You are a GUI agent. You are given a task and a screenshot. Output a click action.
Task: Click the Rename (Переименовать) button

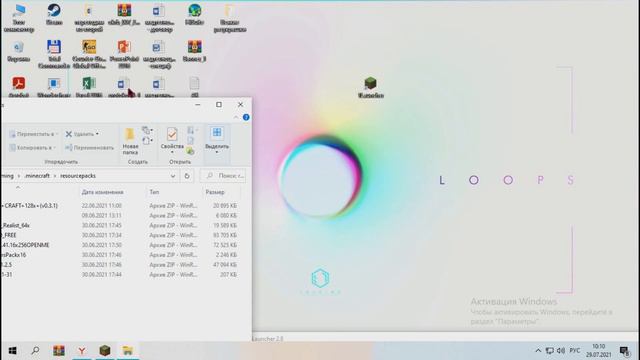[89, 147]
